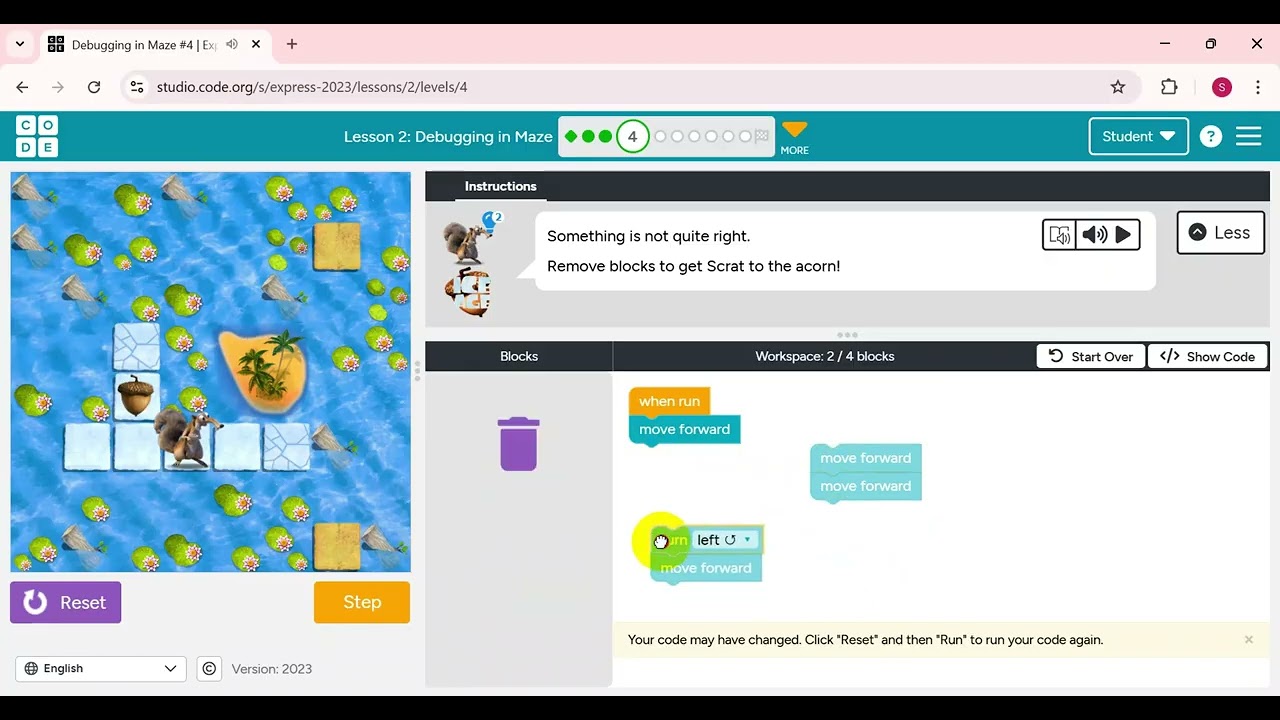1280x720 pixels.
Task: Select the lower detached move forward block
Action: point(865,486)
